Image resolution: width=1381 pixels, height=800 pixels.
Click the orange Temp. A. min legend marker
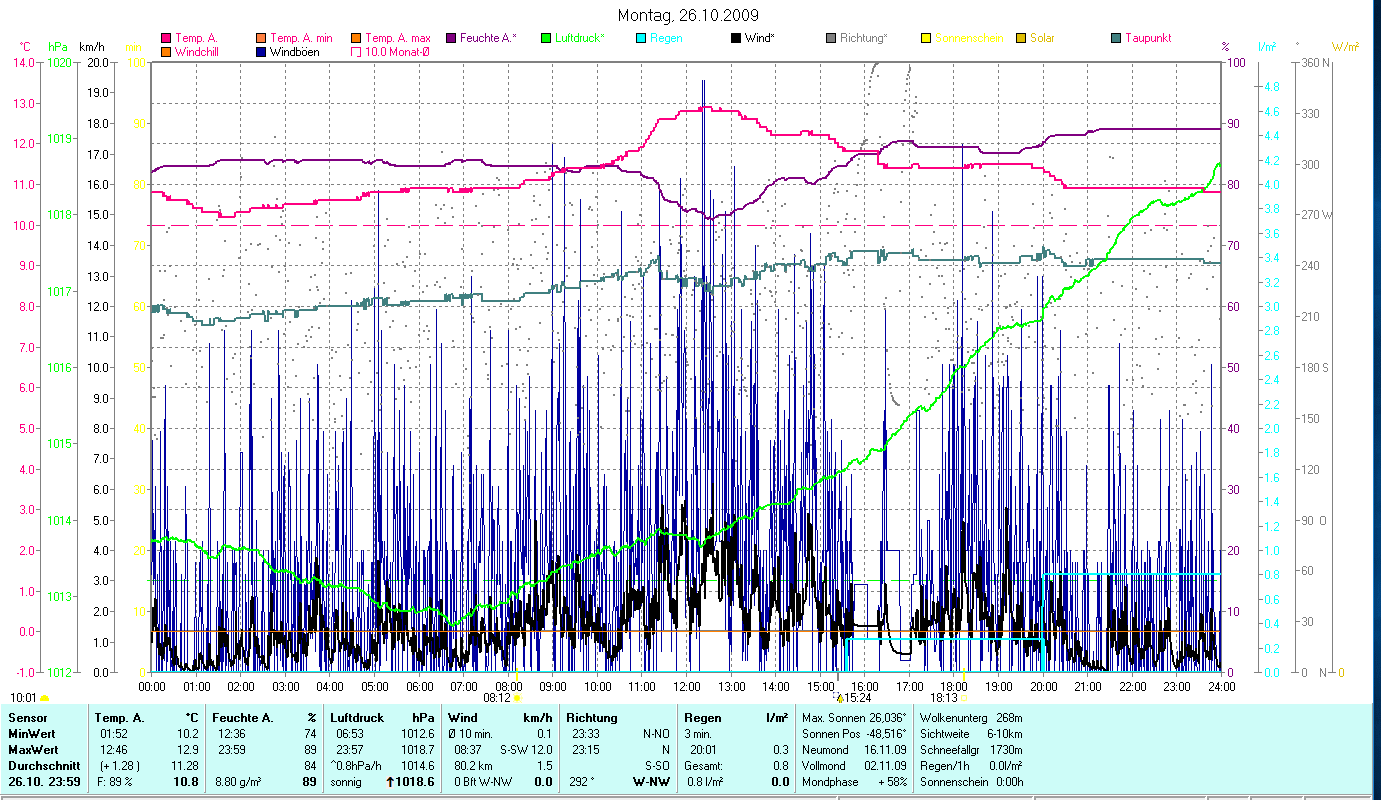click(261, 38)
